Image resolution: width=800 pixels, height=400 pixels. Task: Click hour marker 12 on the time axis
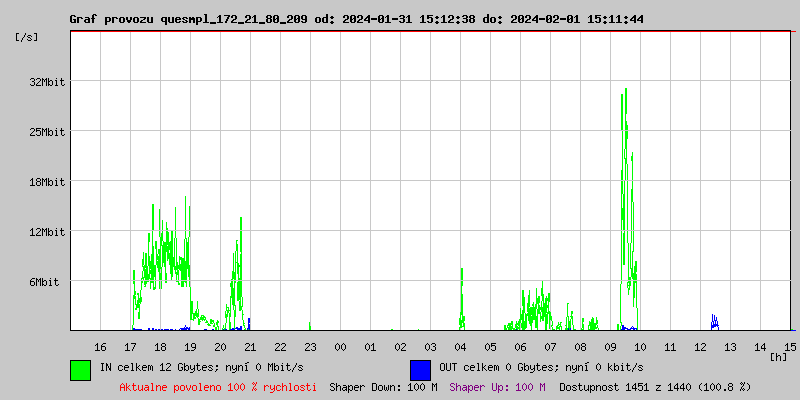700,347
